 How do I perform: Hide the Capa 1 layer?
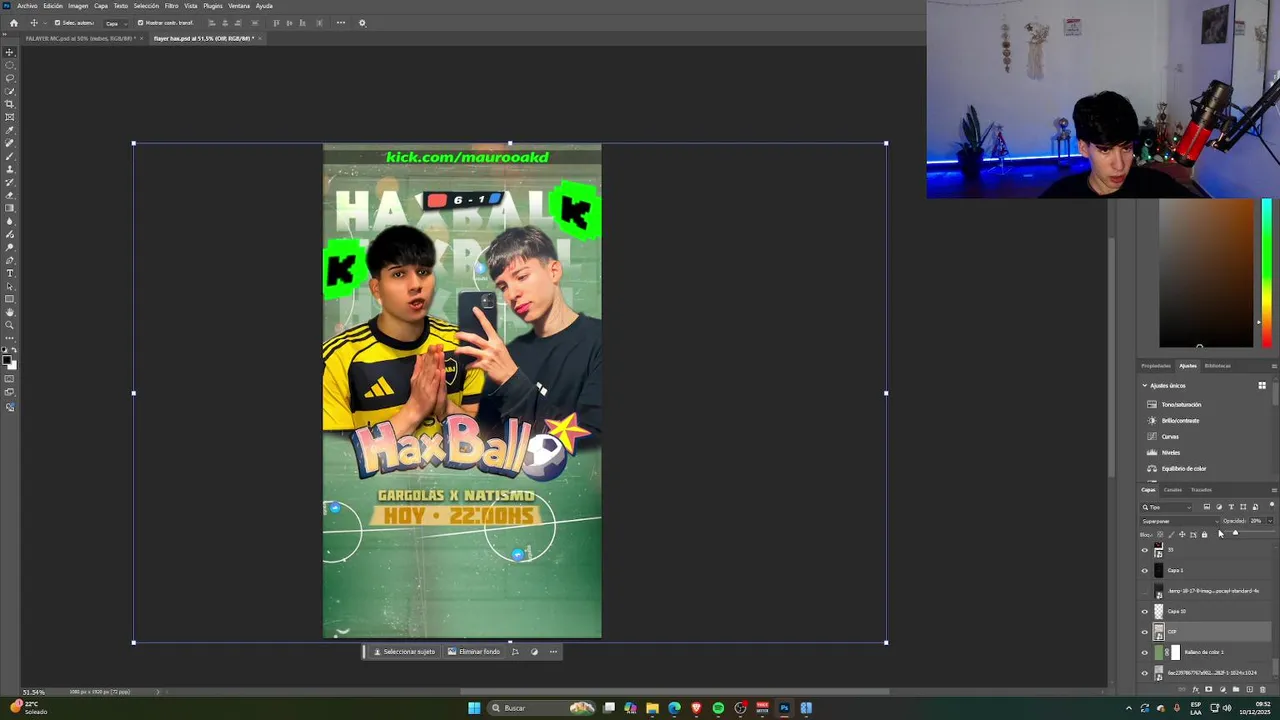point(1145,570)
